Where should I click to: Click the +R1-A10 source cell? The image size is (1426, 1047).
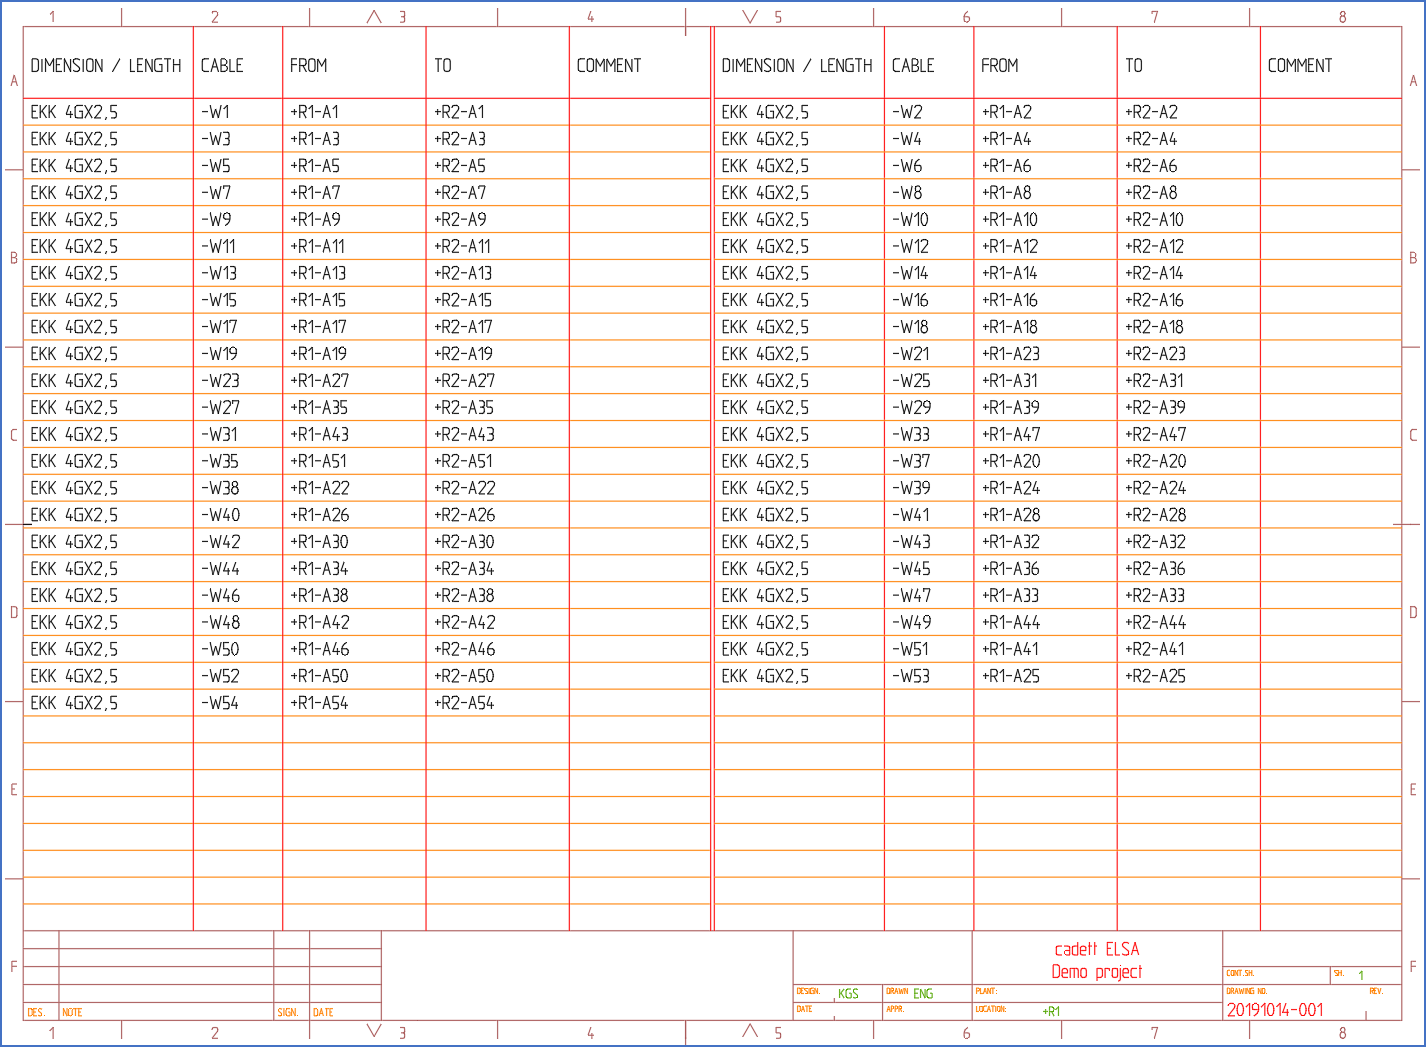(1009, 220)
